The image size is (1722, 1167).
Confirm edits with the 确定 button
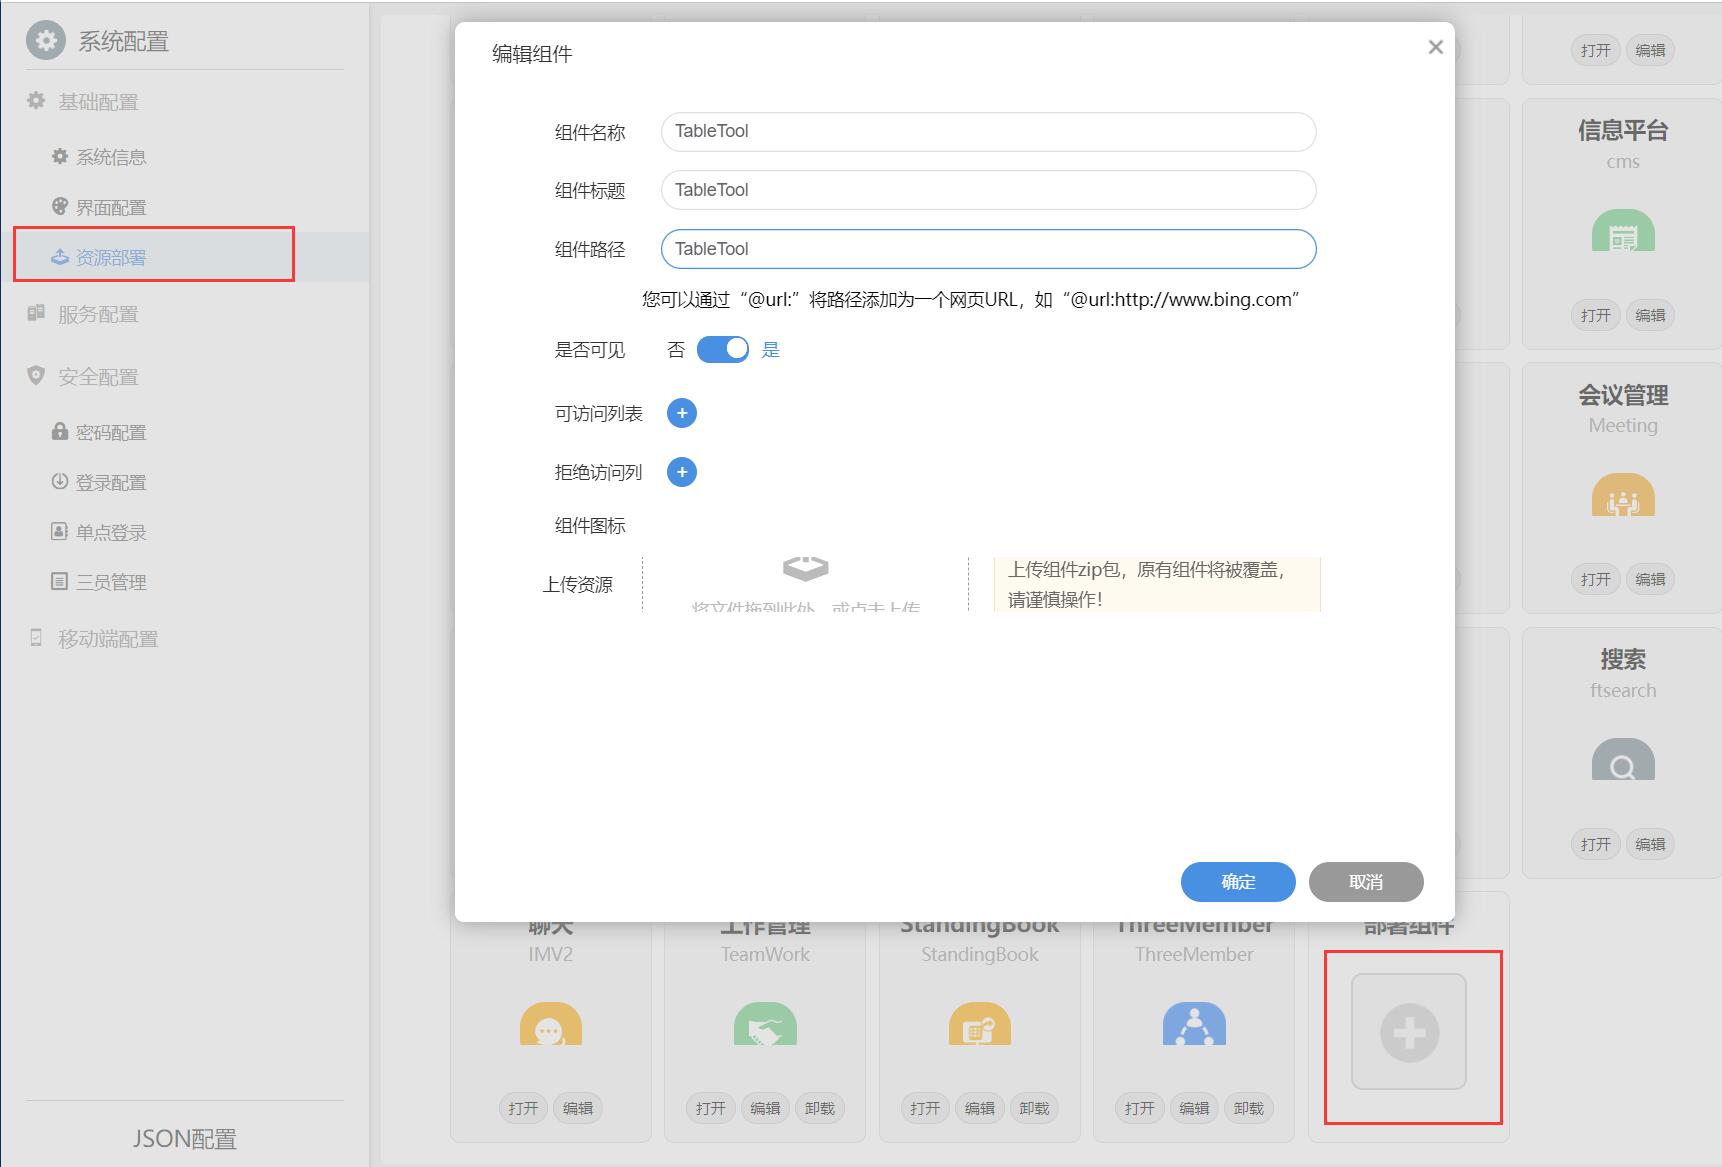(1237, 881)
